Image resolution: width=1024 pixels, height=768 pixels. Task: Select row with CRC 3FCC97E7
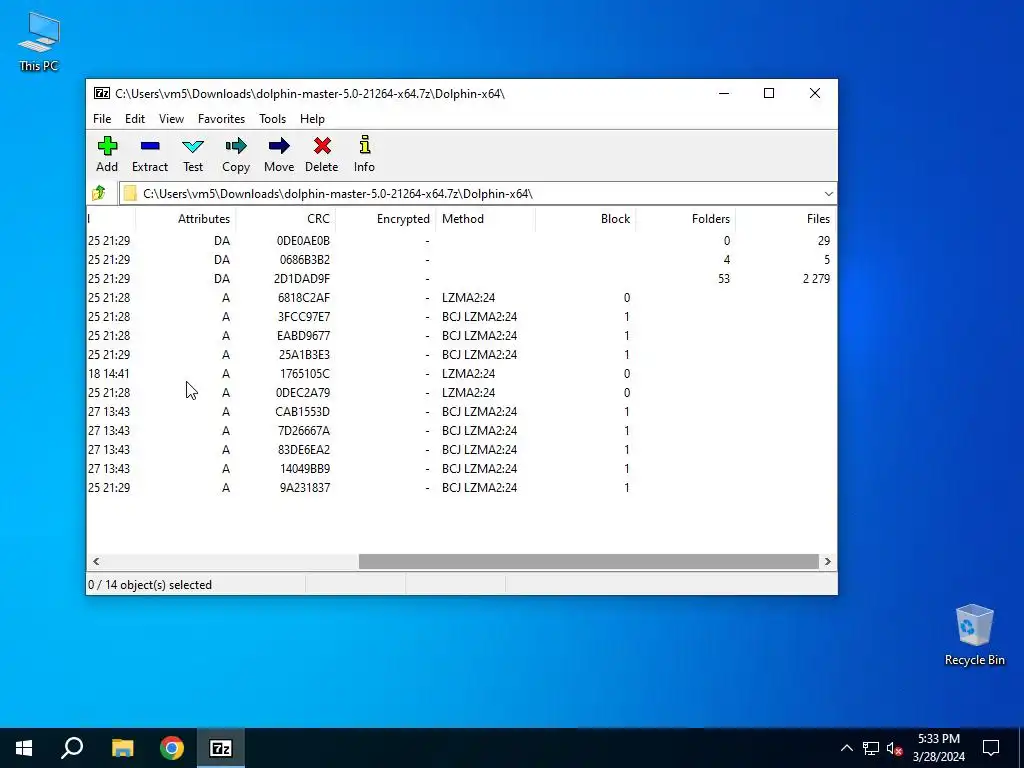point(461,317)
